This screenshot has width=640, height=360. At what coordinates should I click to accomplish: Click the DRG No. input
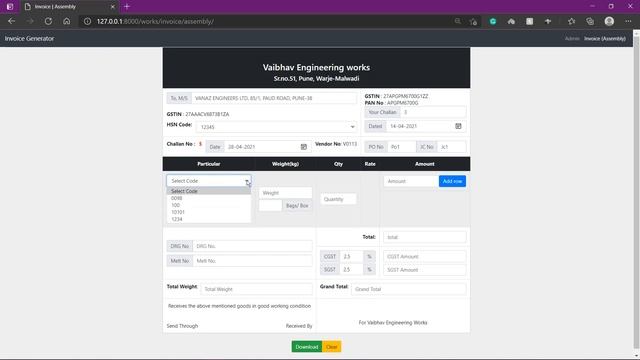[x=252, y=246]
